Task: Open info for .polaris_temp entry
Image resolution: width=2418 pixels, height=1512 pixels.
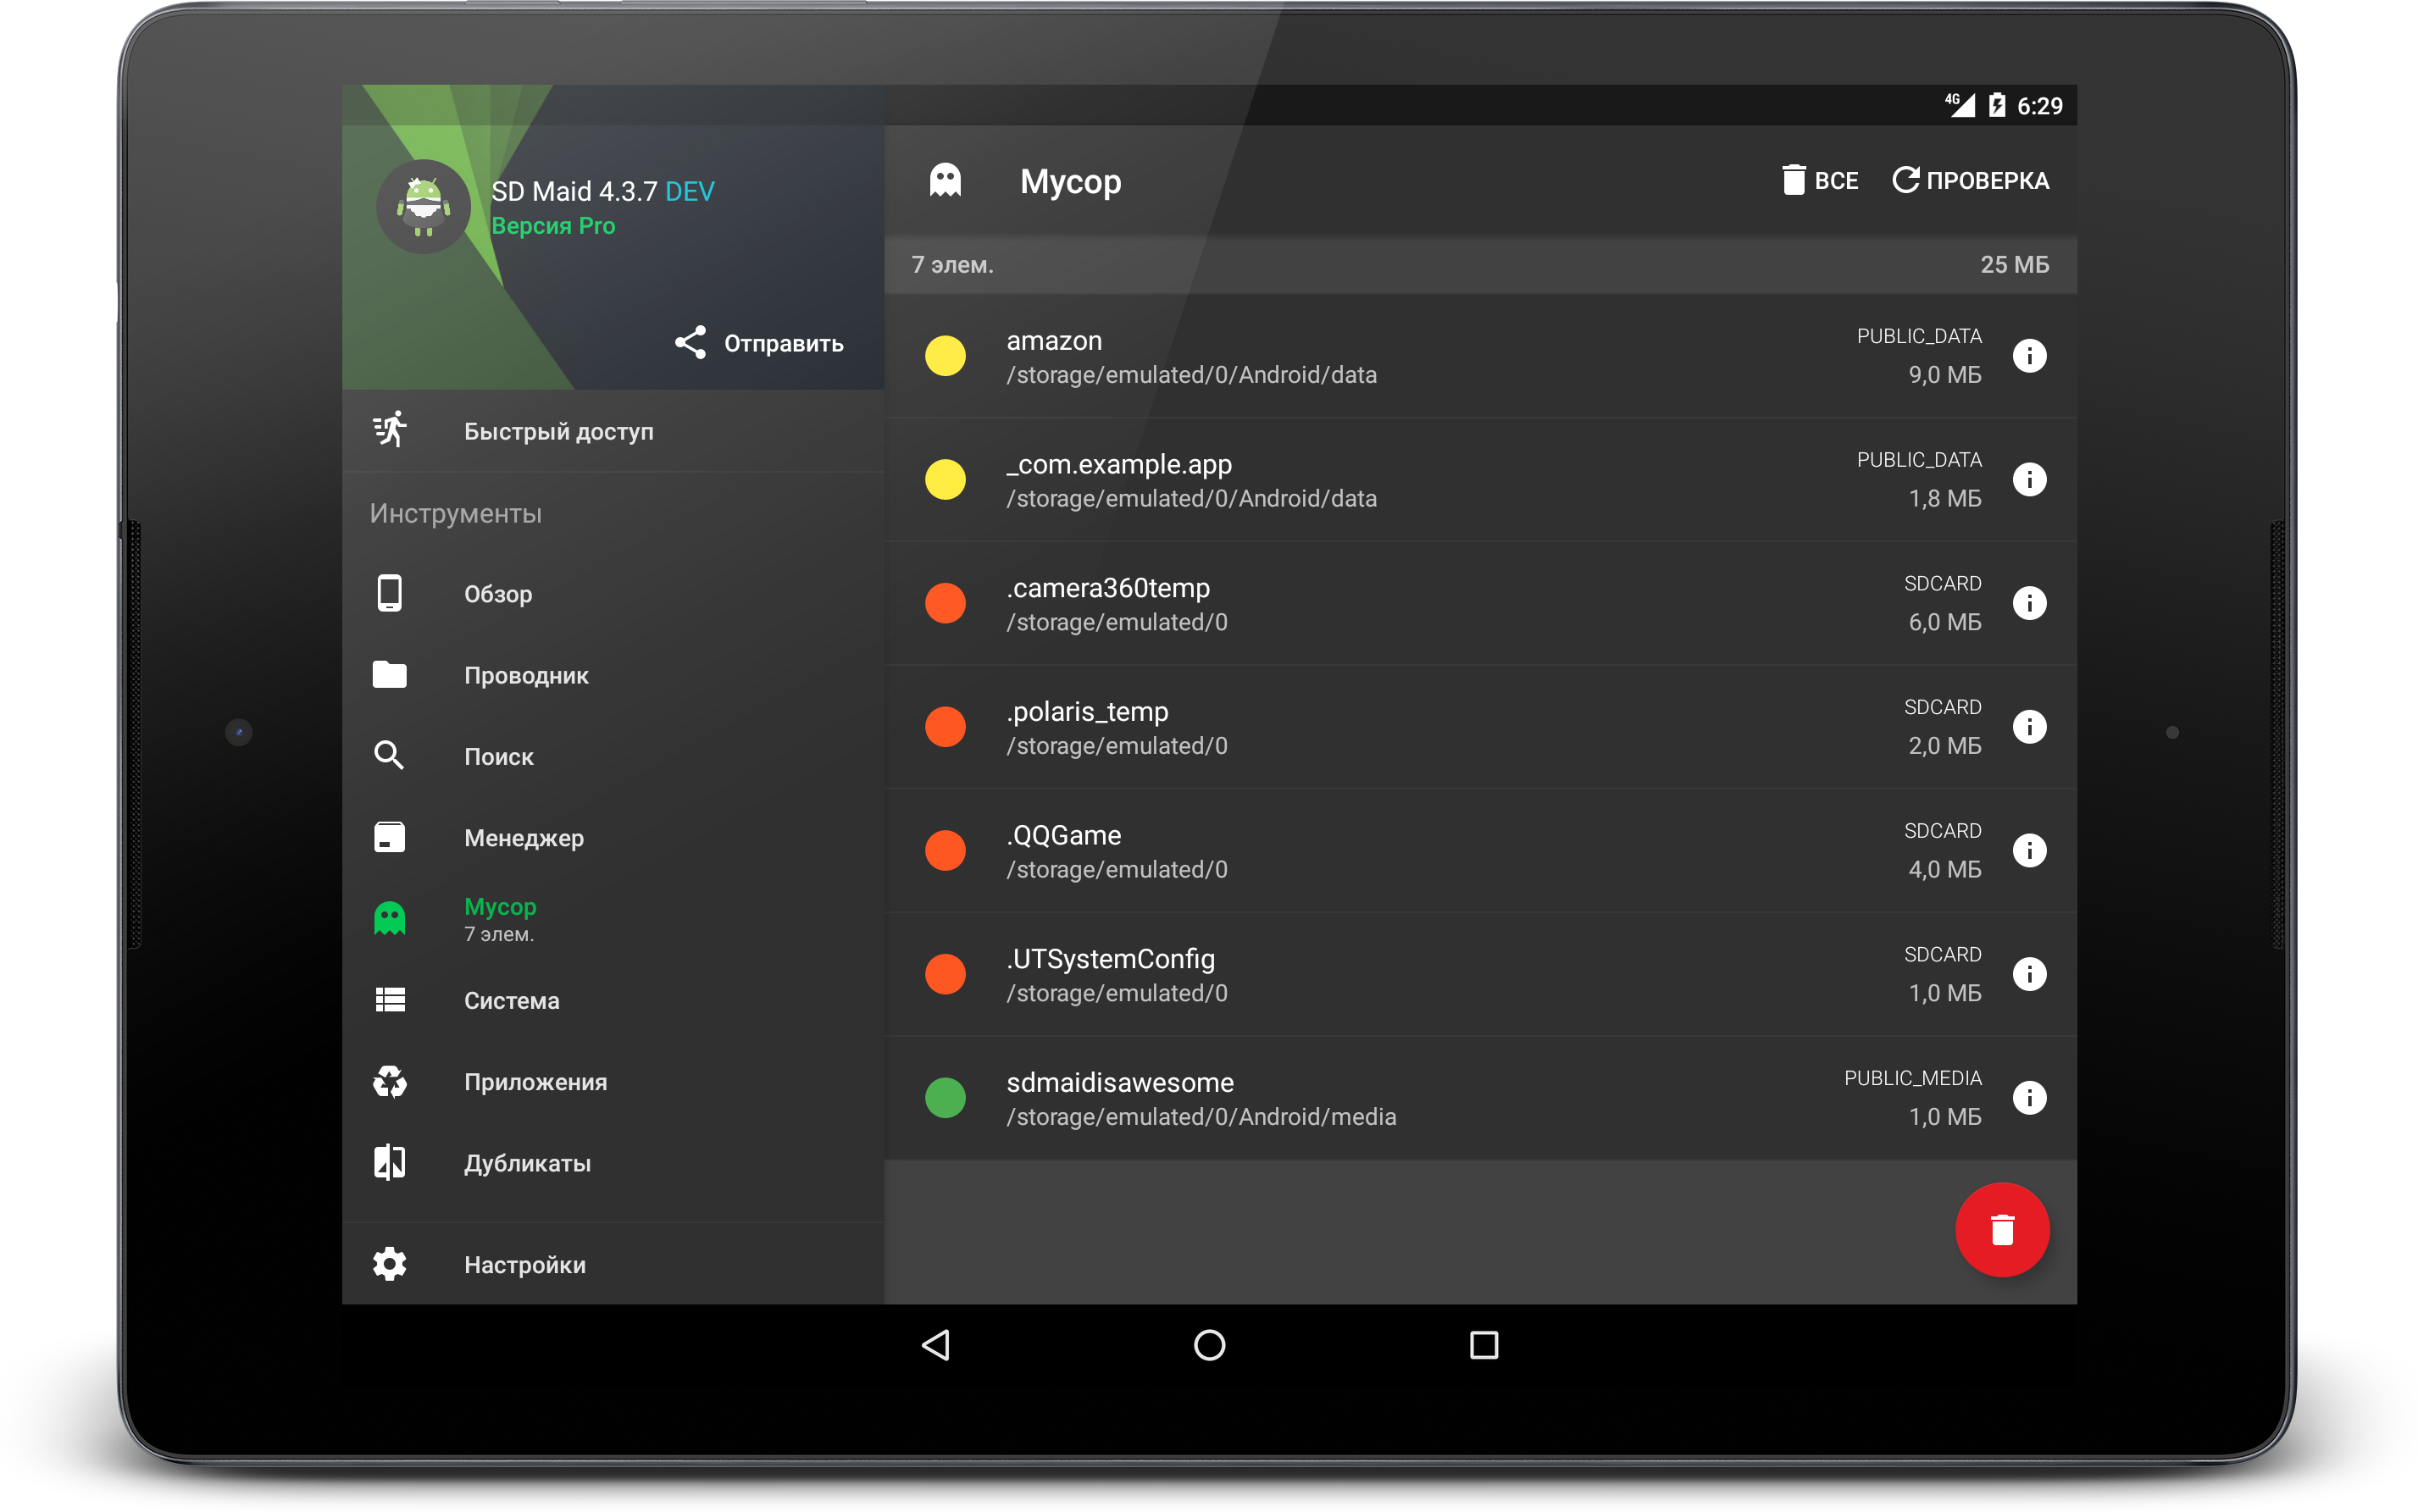Action: click(2029, 726)
